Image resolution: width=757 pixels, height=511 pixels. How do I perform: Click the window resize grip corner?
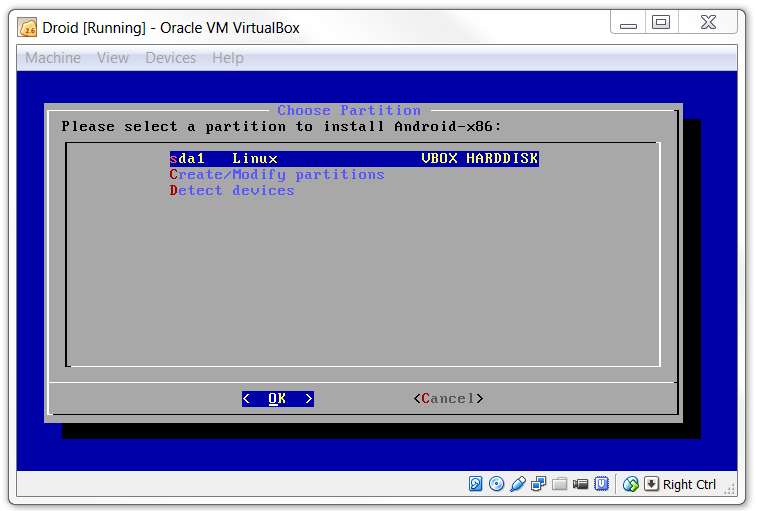tap(729, 489)
